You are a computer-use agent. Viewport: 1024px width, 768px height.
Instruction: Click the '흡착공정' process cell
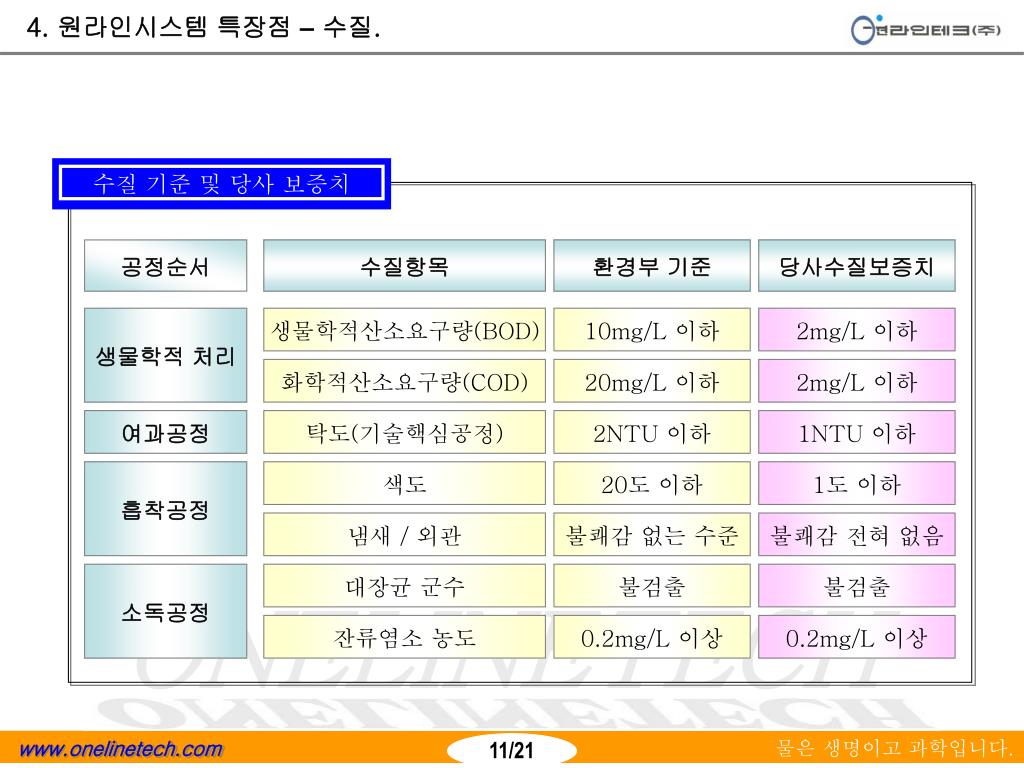point(165,509)
